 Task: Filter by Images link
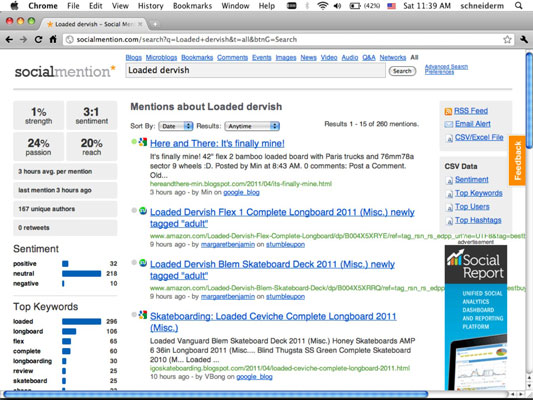(x=286, y=57)
